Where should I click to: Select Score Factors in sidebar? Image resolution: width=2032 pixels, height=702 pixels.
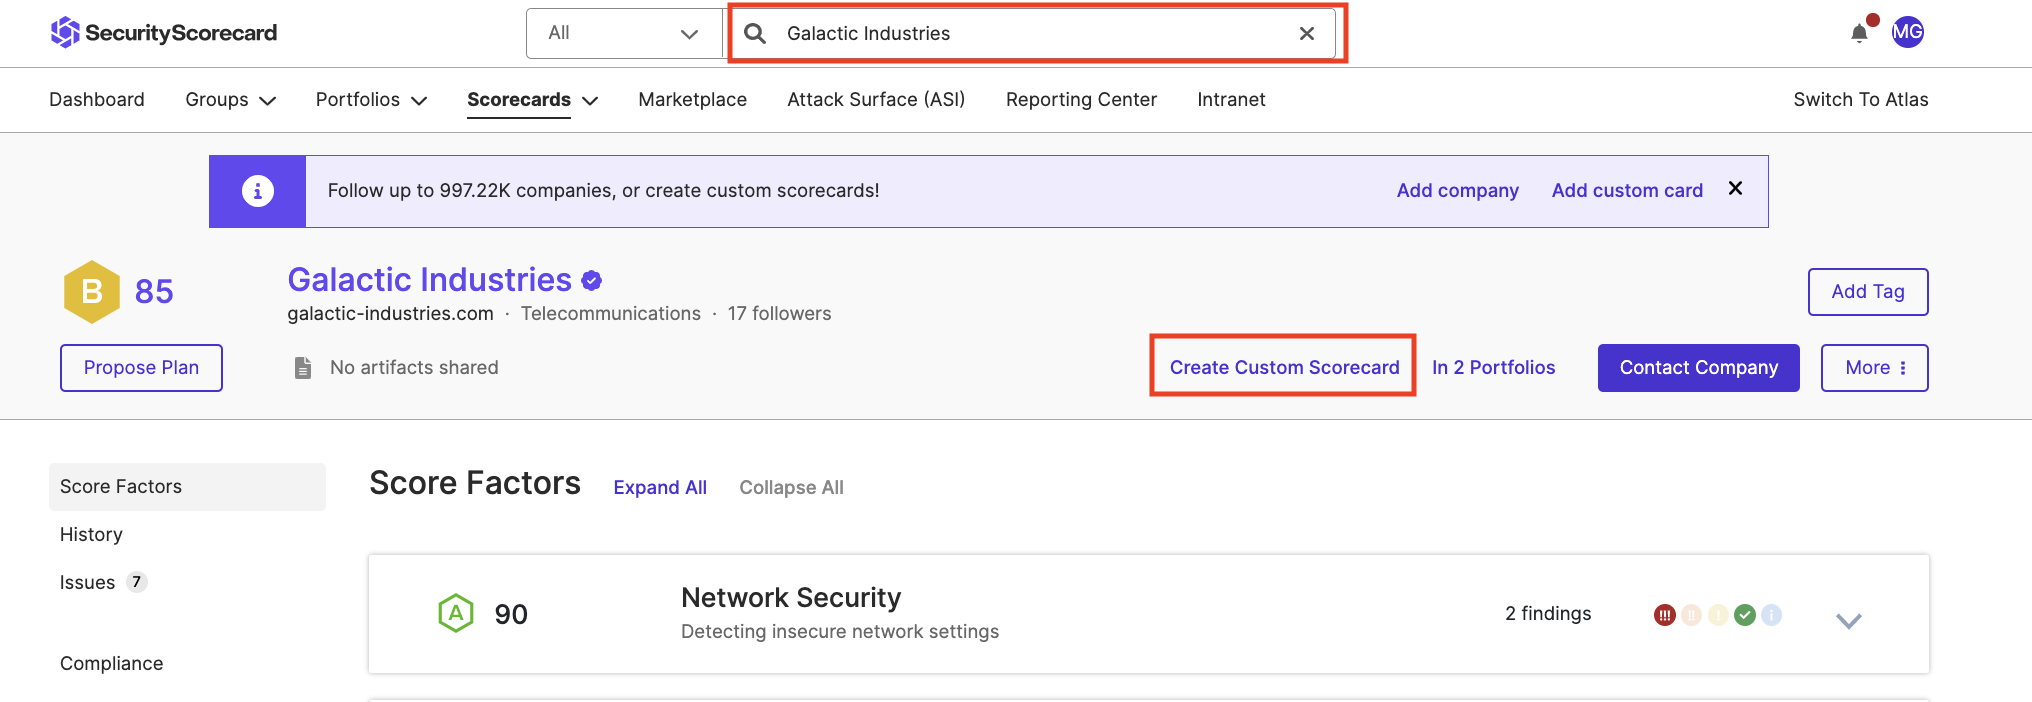(187, 486)
